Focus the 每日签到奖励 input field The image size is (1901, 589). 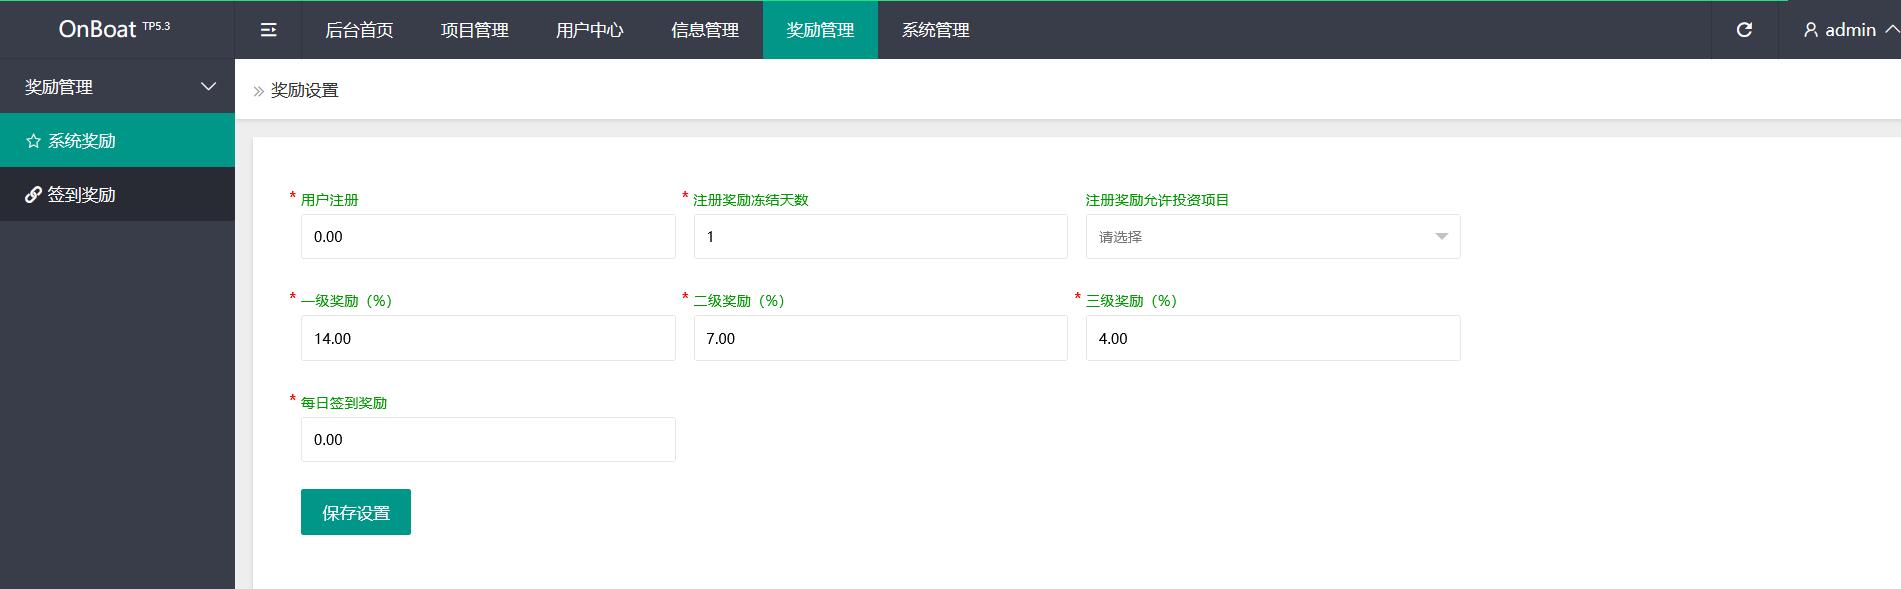(488, 440)
